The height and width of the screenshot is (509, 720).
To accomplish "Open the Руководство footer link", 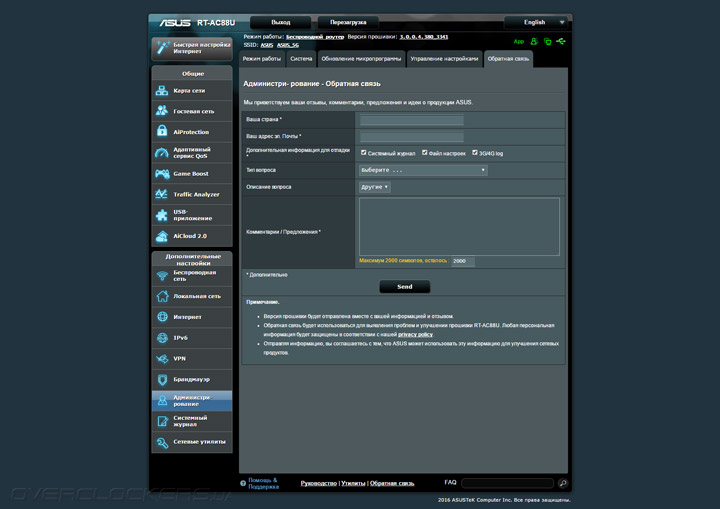I will point(319,483).
